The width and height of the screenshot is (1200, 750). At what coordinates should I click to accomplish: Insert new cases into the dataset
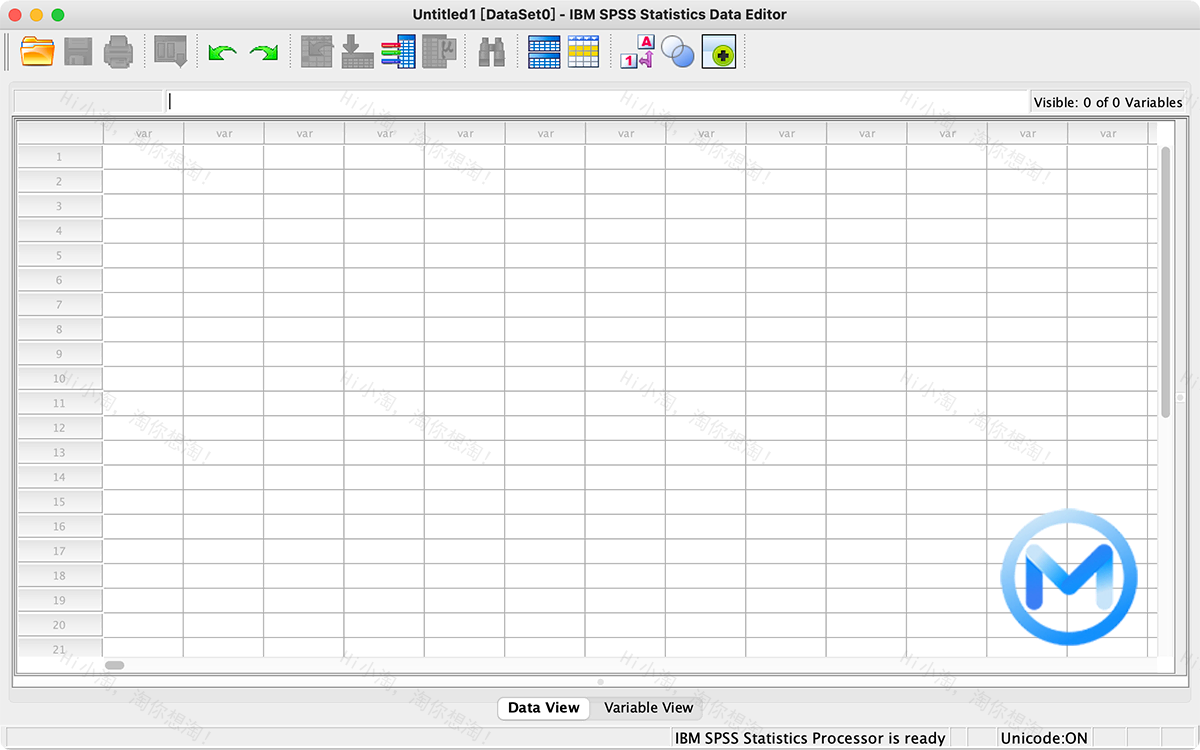click(x=543, y=52)
